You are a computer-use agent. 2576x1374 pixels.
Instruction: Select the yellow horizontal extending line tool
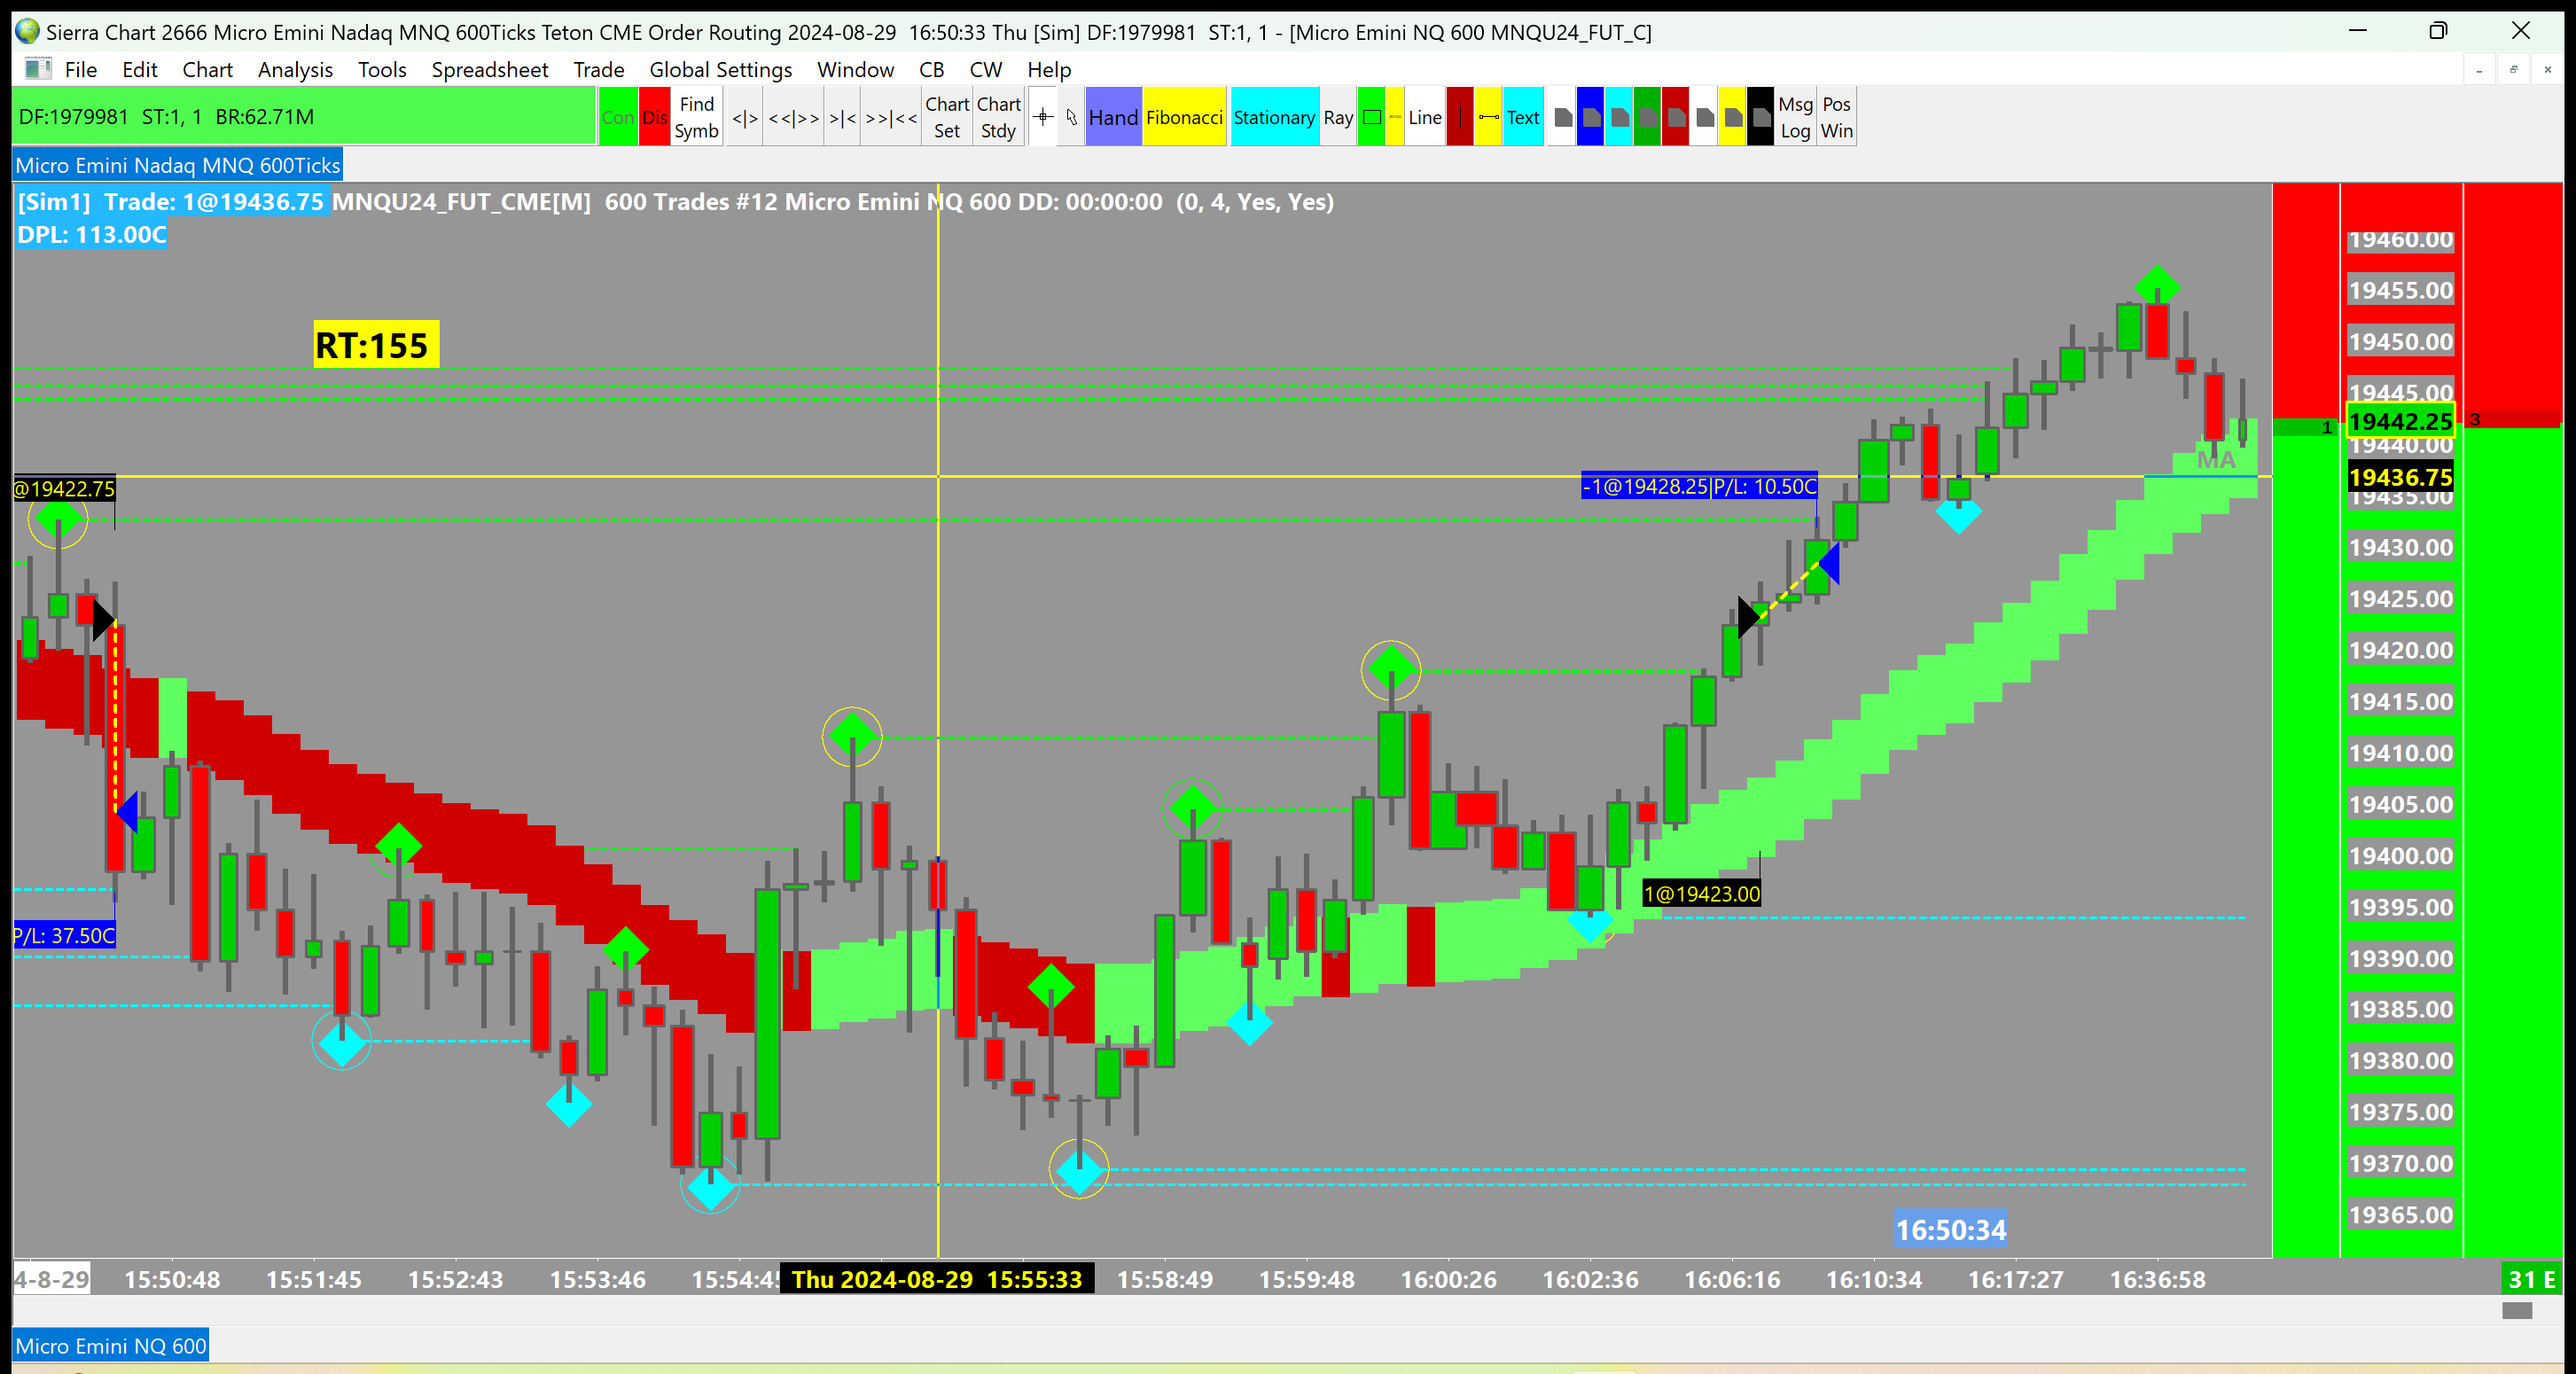pos(1488,117)
